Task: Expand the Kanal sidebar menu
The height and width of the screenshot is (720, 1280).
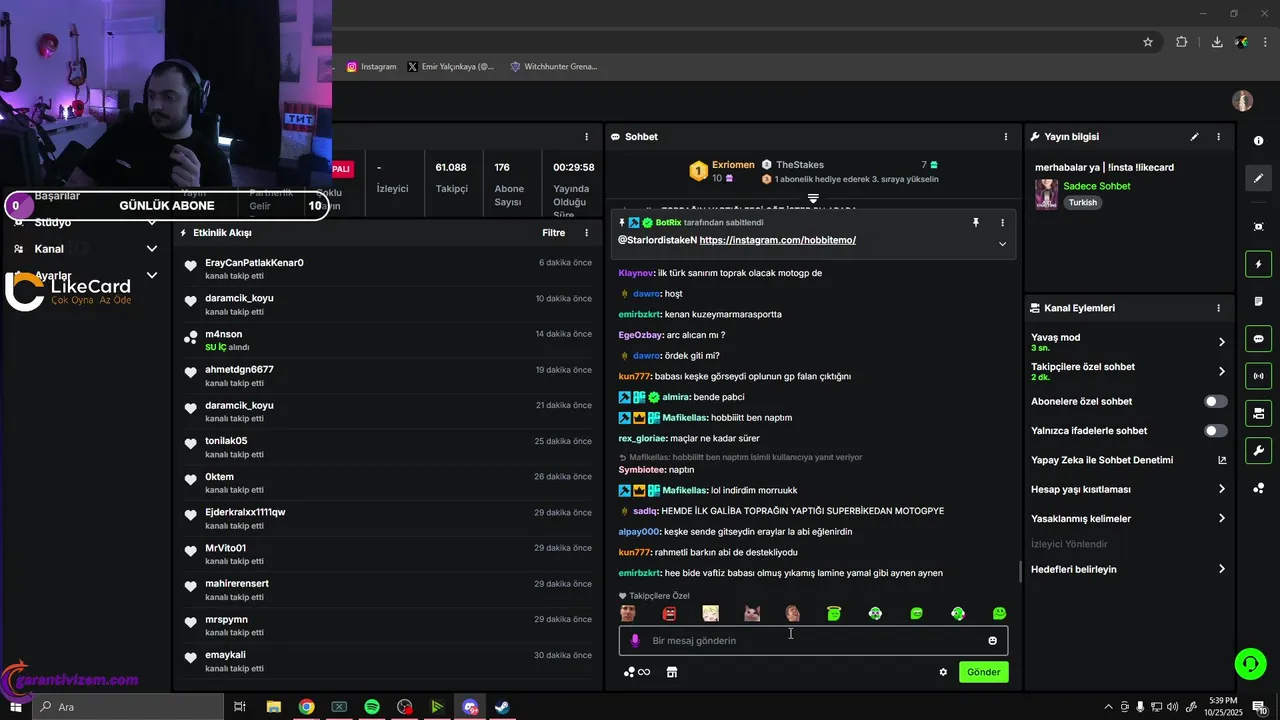Action: [x=152, y=249]
